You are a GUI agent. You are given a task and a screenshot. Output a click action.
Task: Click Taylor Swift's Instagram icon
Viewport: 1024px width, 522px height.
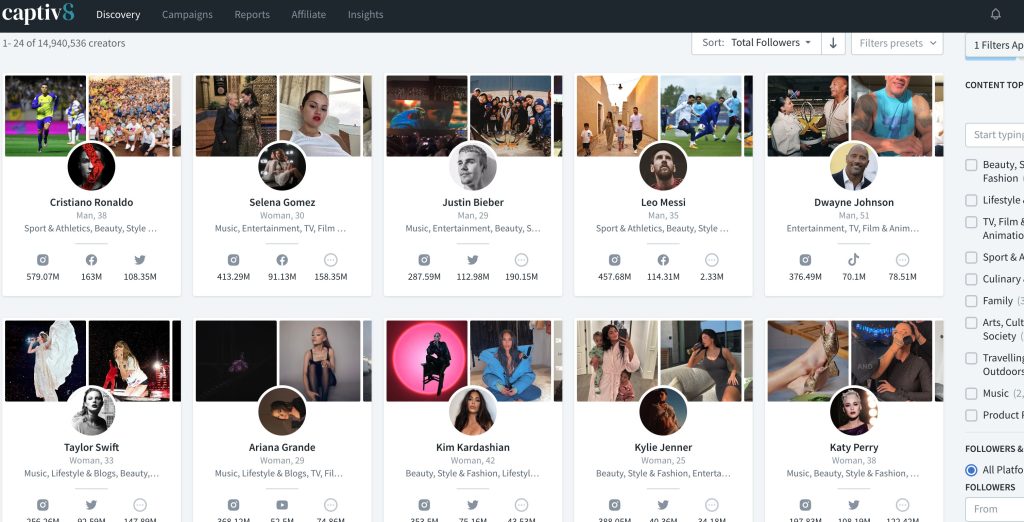pos(42,505)
